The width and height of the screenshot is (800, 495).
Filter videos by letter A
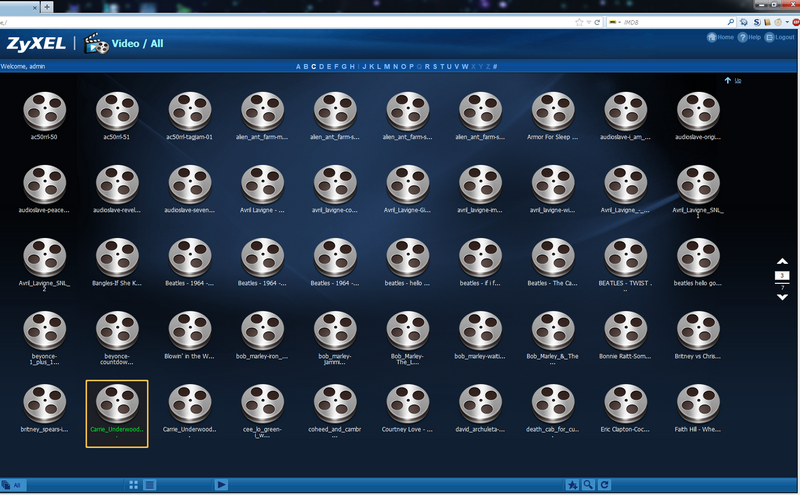click(x=298, y=67)
